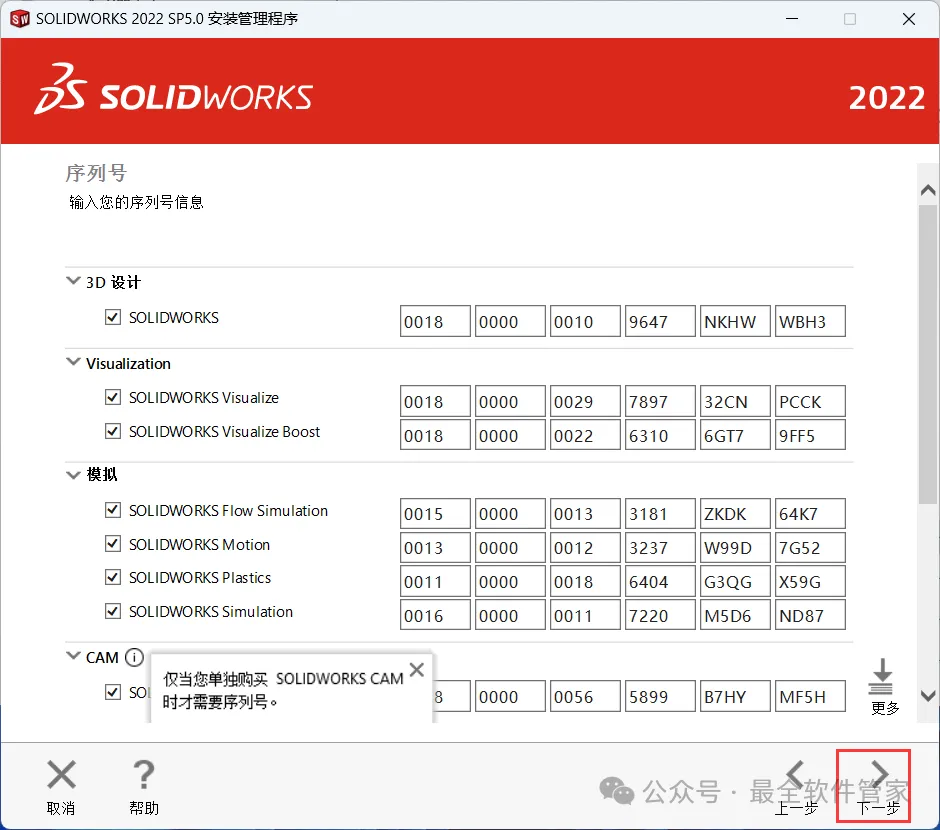Minimize the installation manager window
This screenshot has width=940, height=830.
(x=792, y=19)
